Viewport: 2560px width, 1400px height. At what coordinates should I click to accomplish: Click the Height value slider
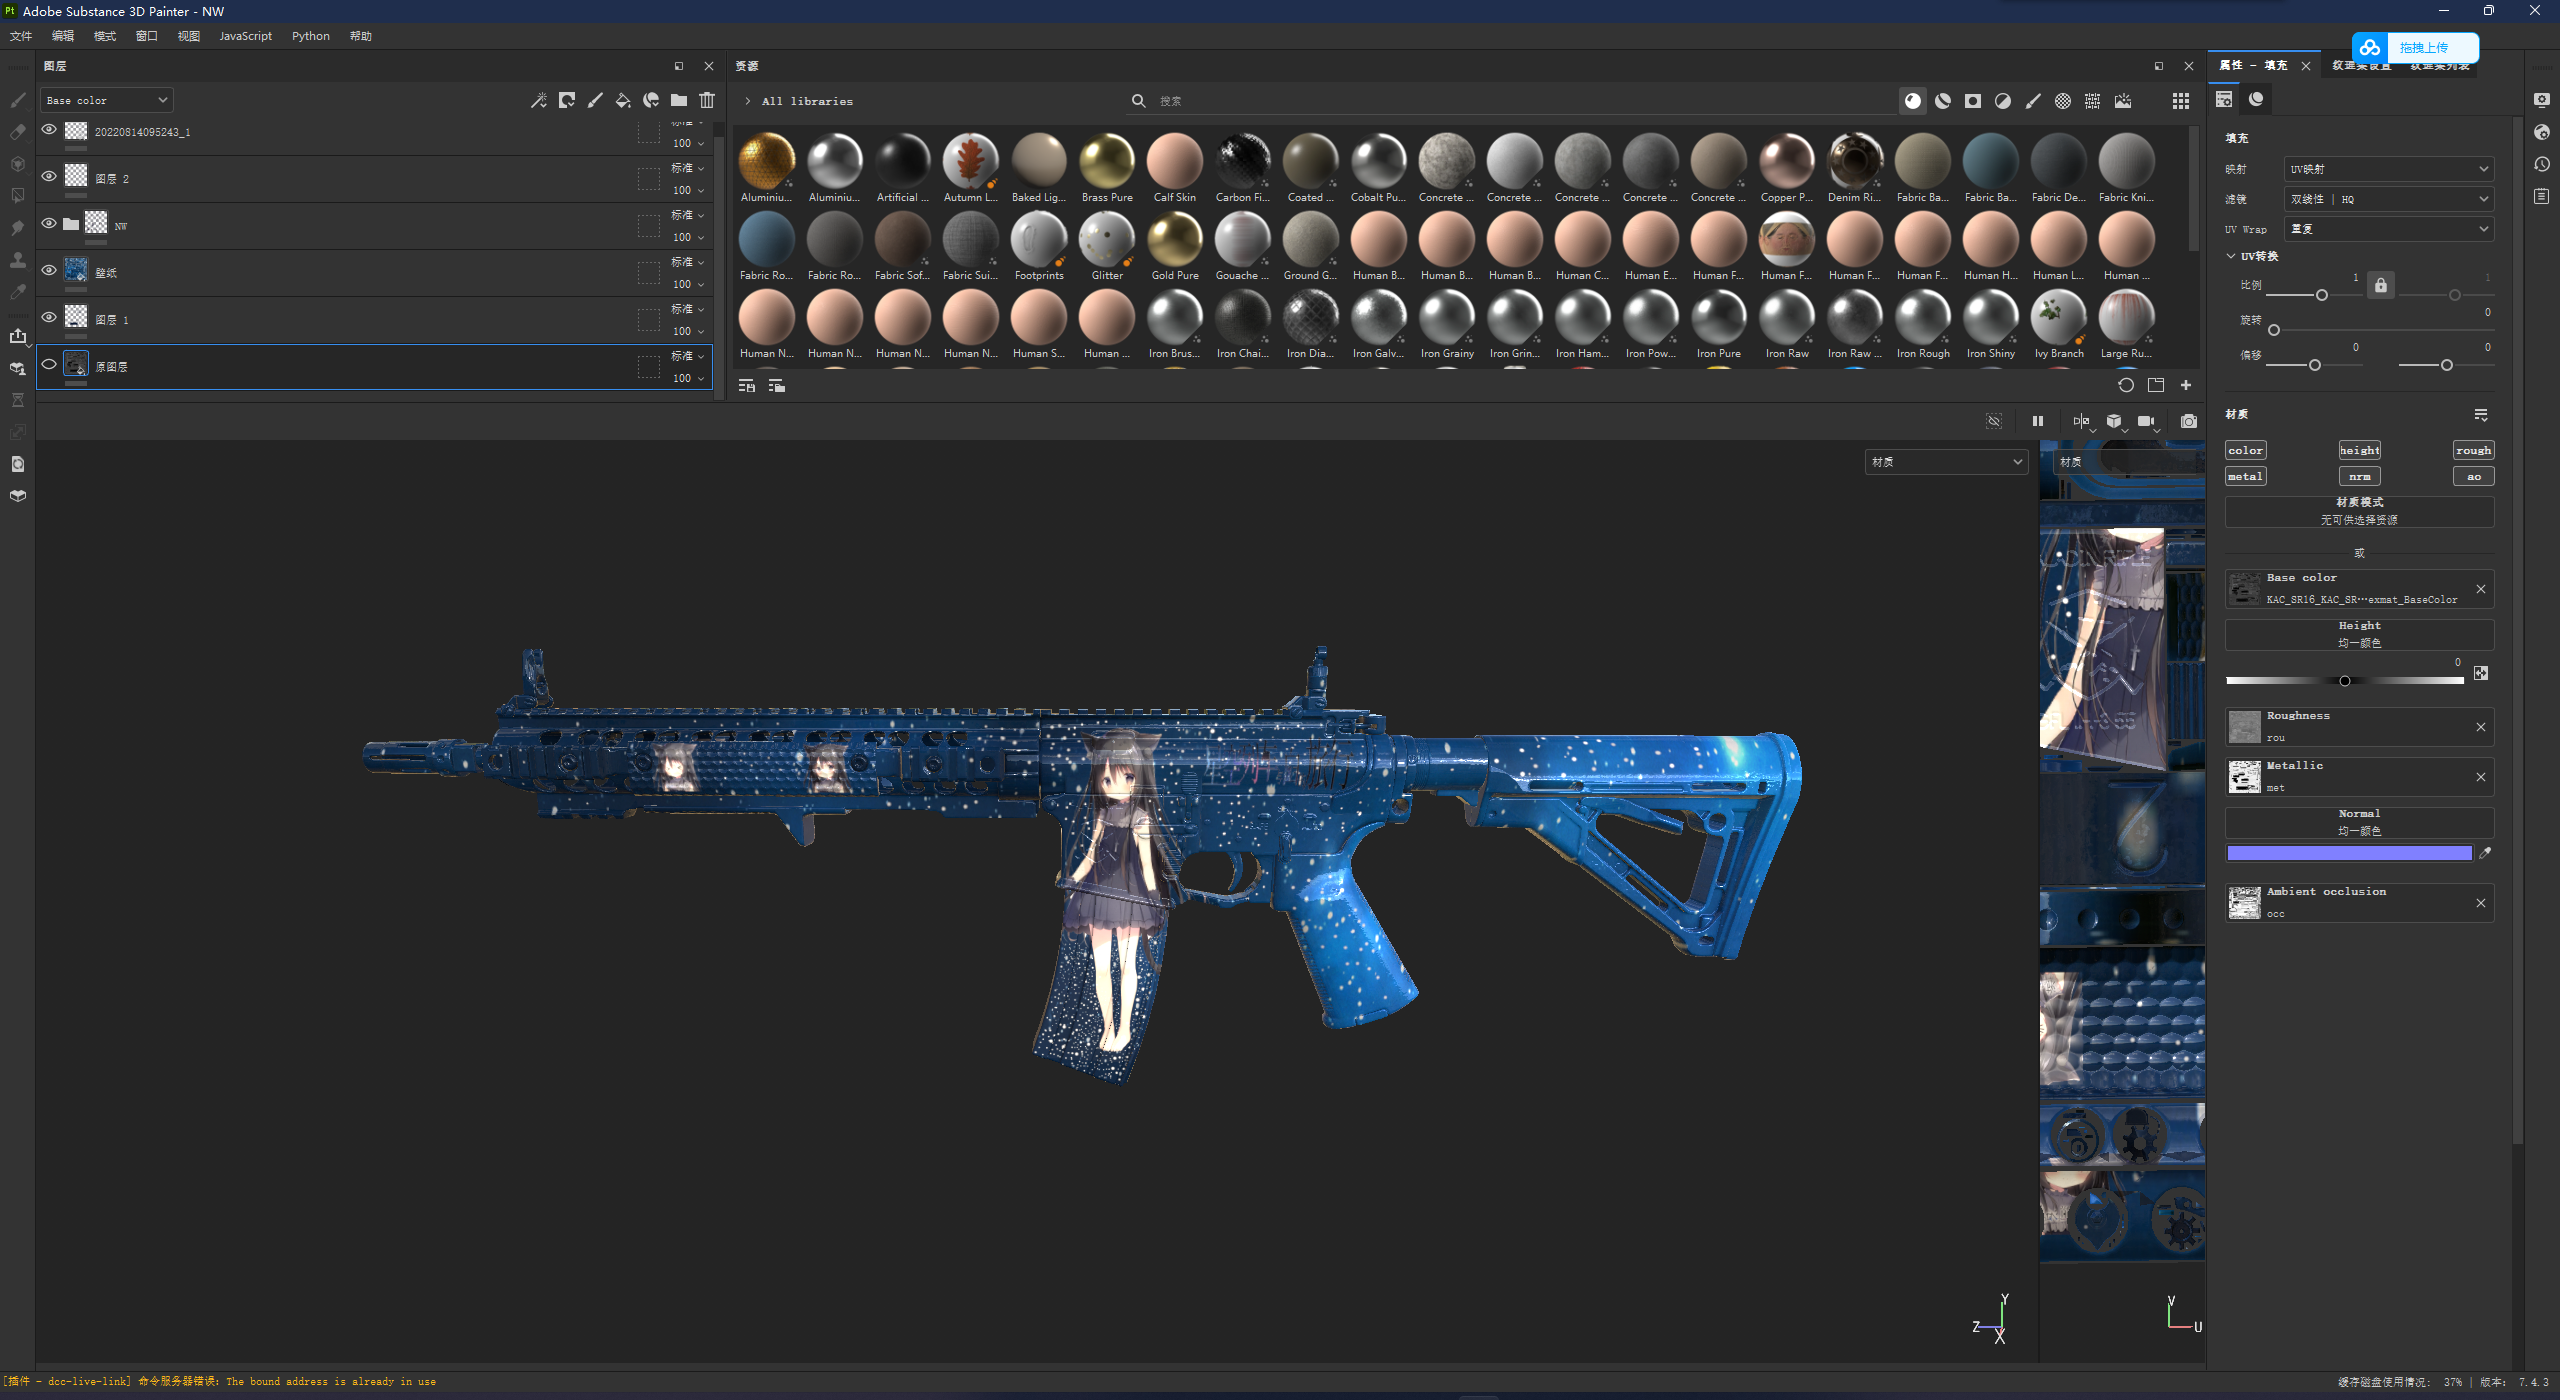point(2345,681)
